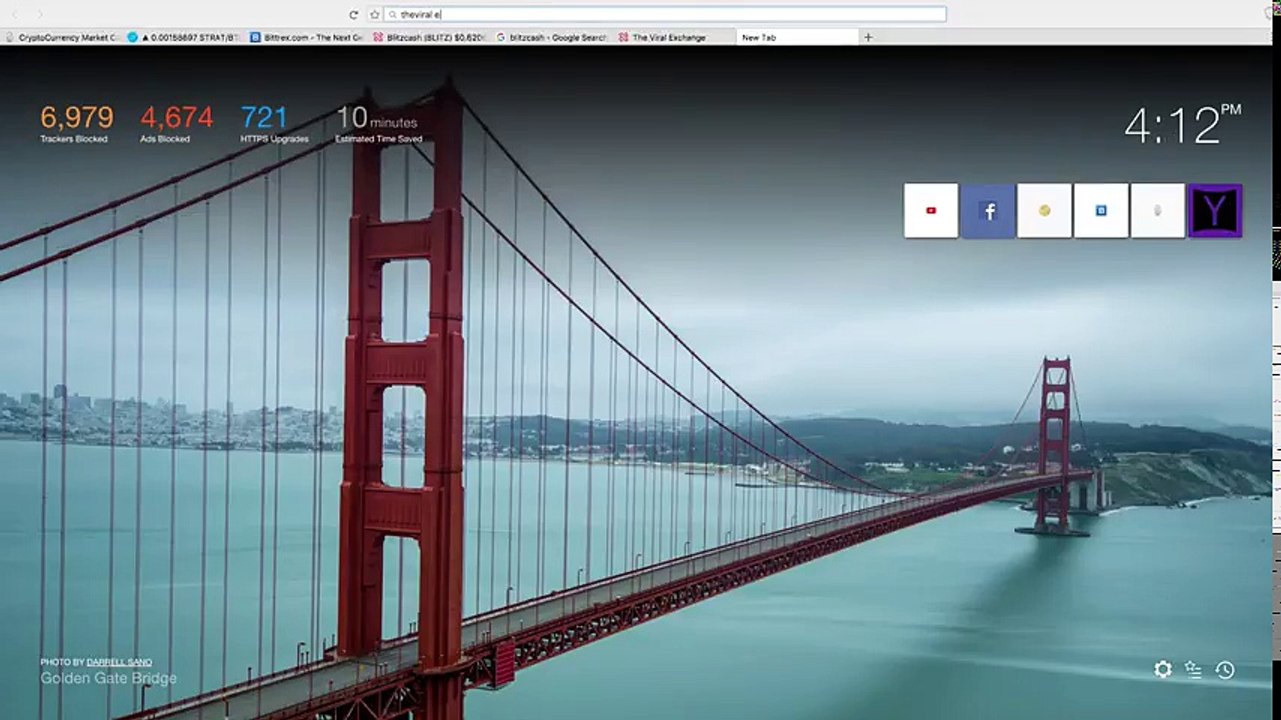The image size is (1281, 720).
Task: Click the 4,674 Ads Blocked stat
Action: coord(176,124)
